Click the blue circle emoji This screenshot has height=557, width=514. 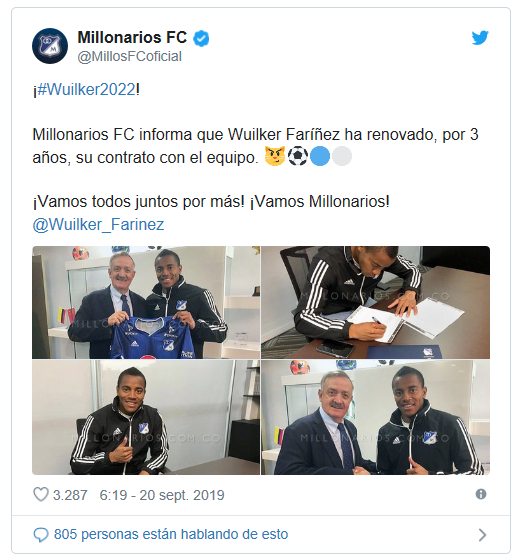point(320,156)
